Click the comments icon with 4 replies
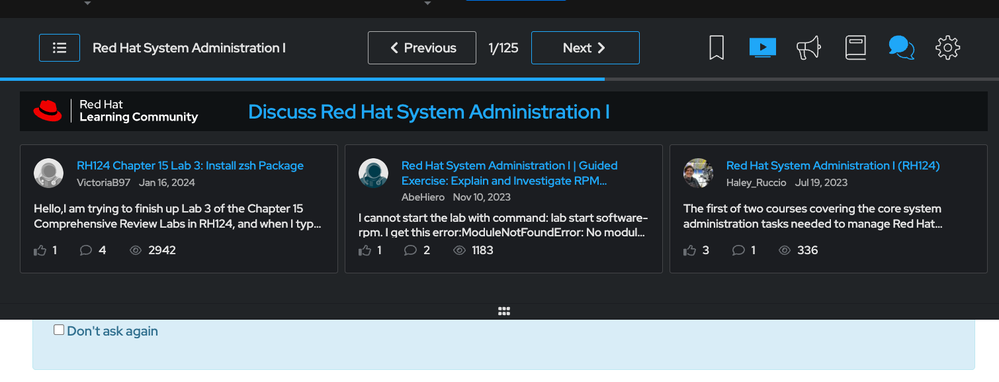 tap(86, 250)
